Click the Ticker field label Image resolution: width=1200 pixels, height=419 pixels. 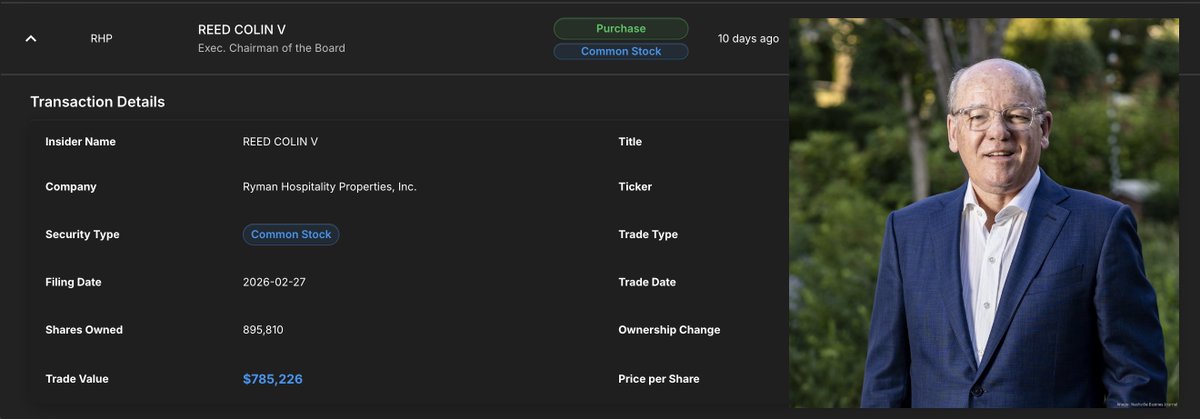[x=635, y=187]
